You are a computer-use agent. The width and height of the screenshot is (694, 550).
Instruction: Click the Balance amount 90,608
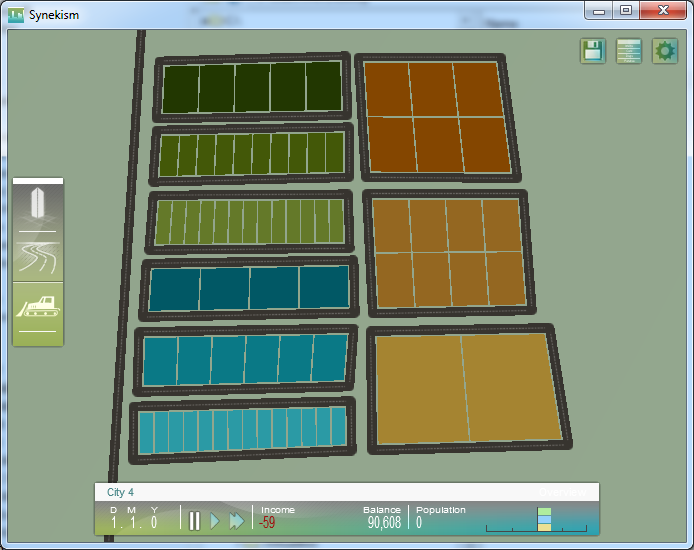tap(384, 523)
